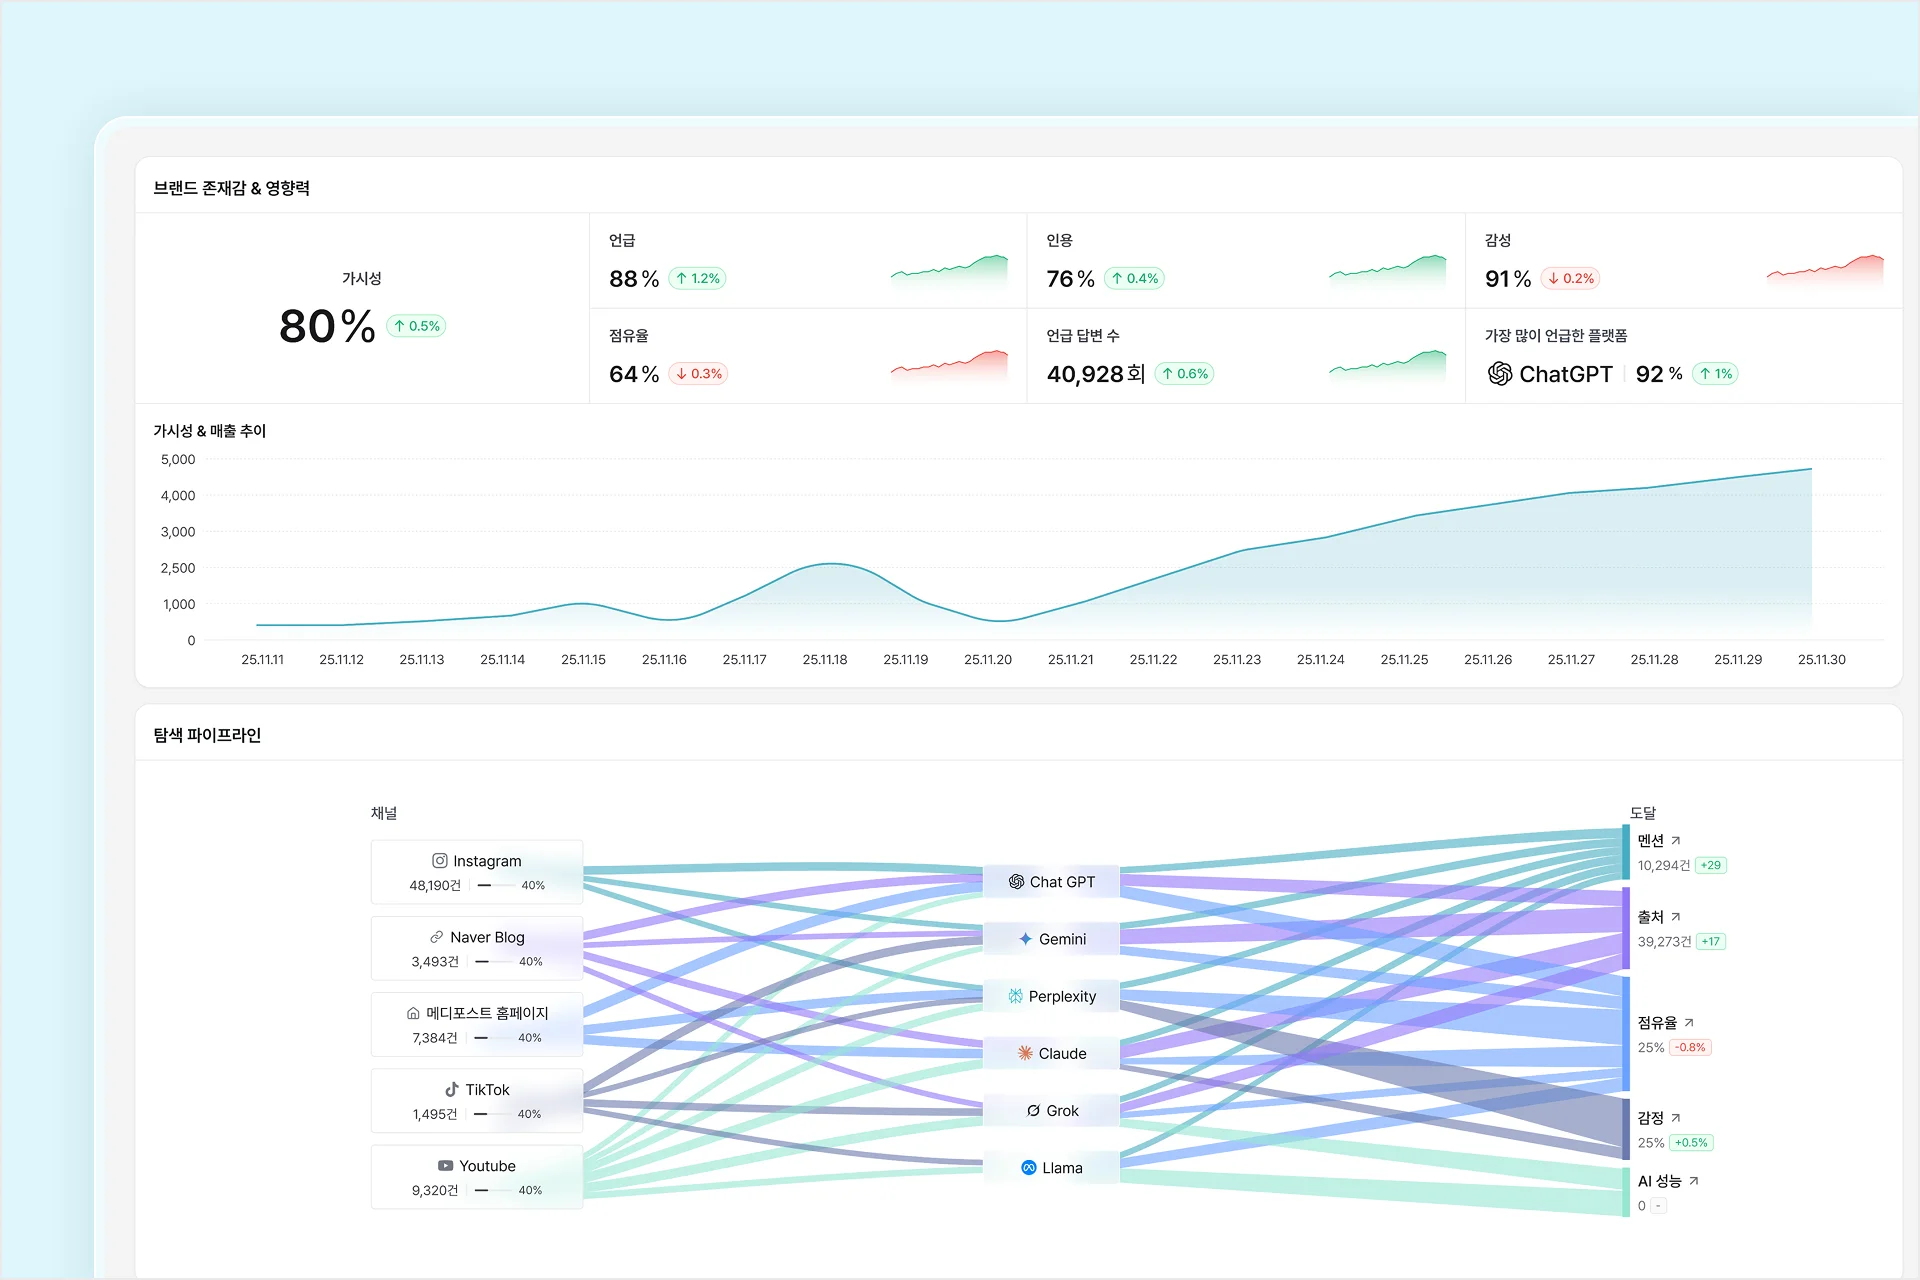Click the Instagram 40% progress bar
Image resolution: width=1920 pixels, height=1280 pixels.
point(496,886)
